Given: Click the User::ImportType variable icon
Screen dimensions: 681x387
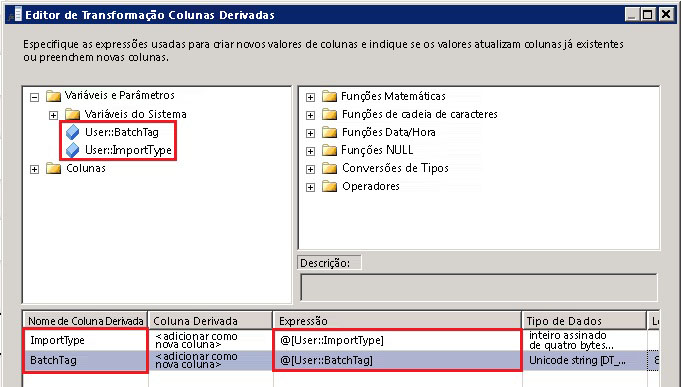Looking at the screenshot, I should point(73,150).
